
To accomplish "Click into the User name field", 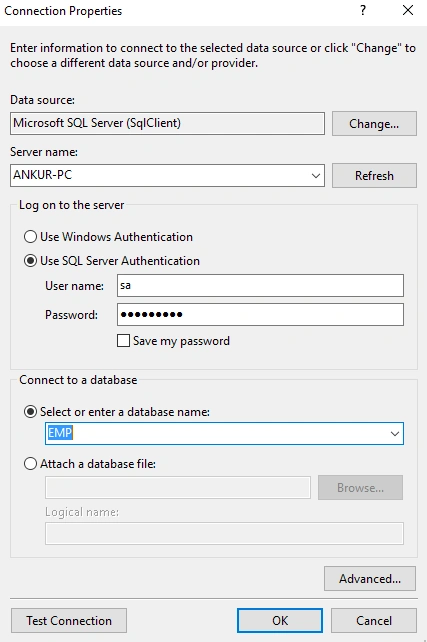I will (260, 285).
